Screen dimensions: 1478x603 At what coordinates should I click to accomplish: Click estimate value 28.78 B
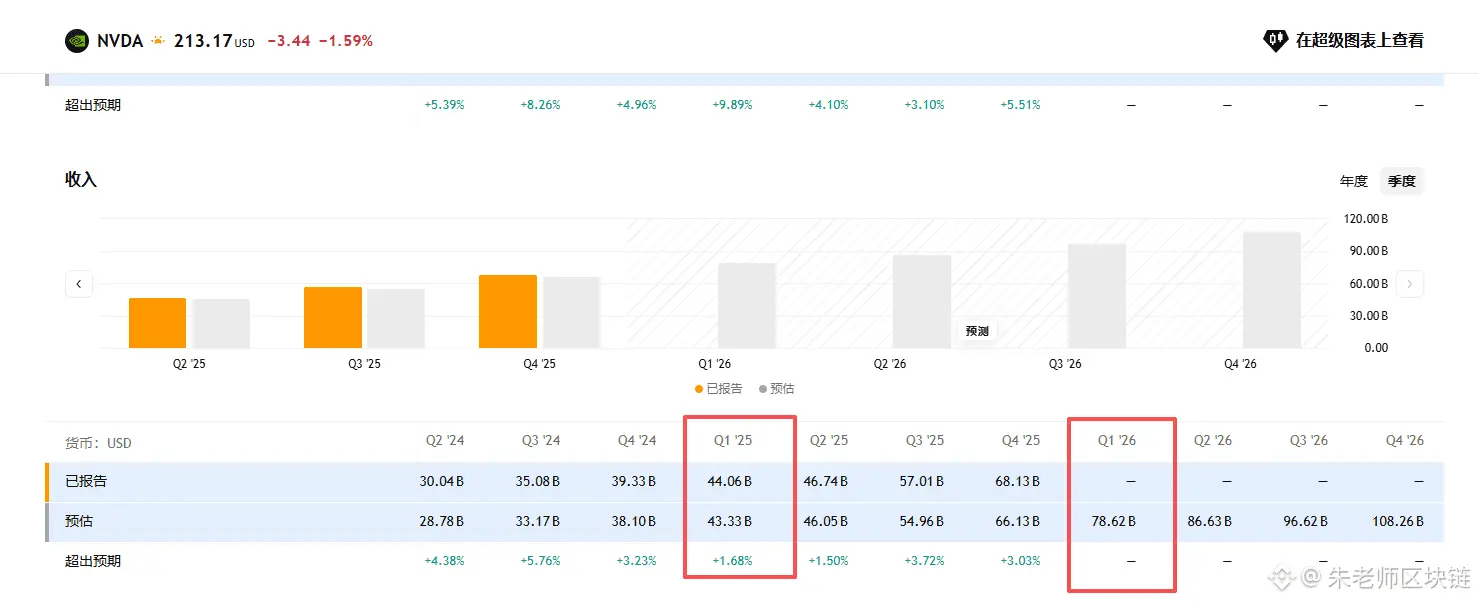(441, 522)
